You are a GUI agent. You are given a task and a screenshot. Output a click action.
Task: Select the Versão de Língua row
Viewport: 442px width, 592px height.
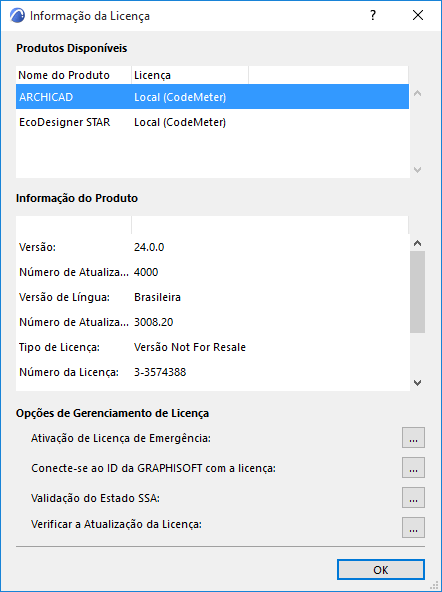pyautogui.click(x=212, y=297)
